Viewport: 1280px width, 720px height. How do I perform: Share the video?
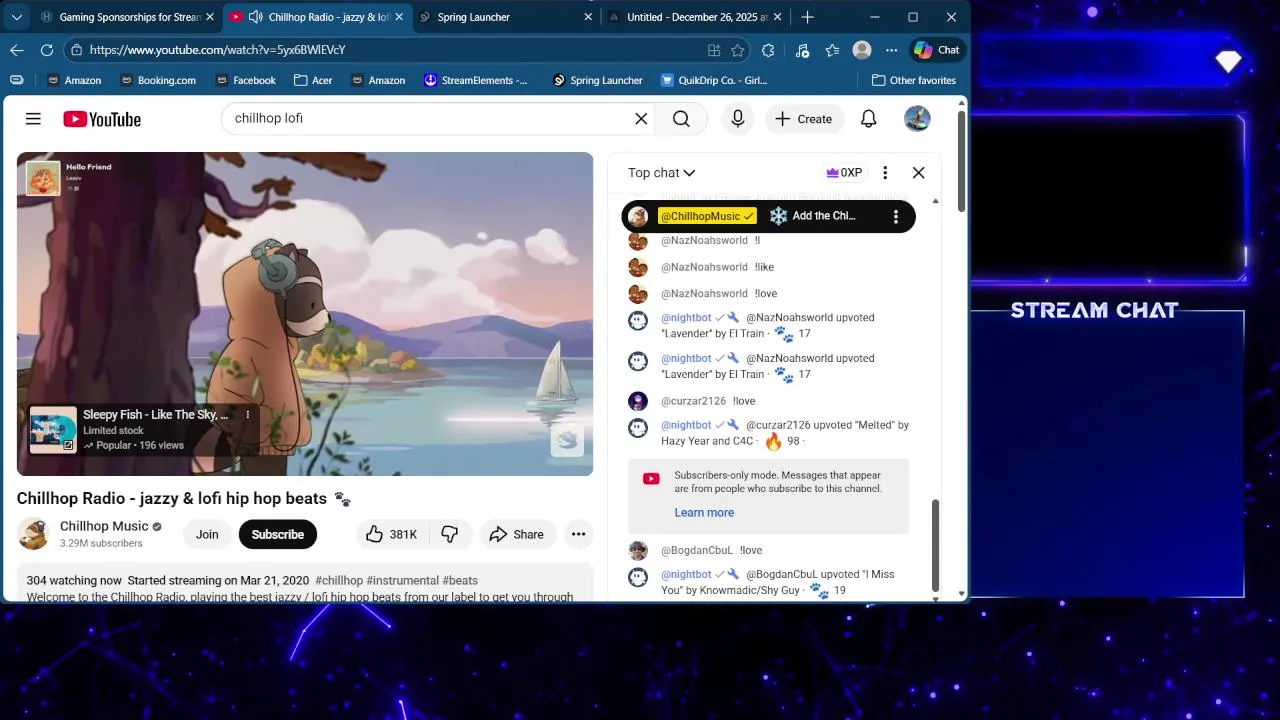516,534
